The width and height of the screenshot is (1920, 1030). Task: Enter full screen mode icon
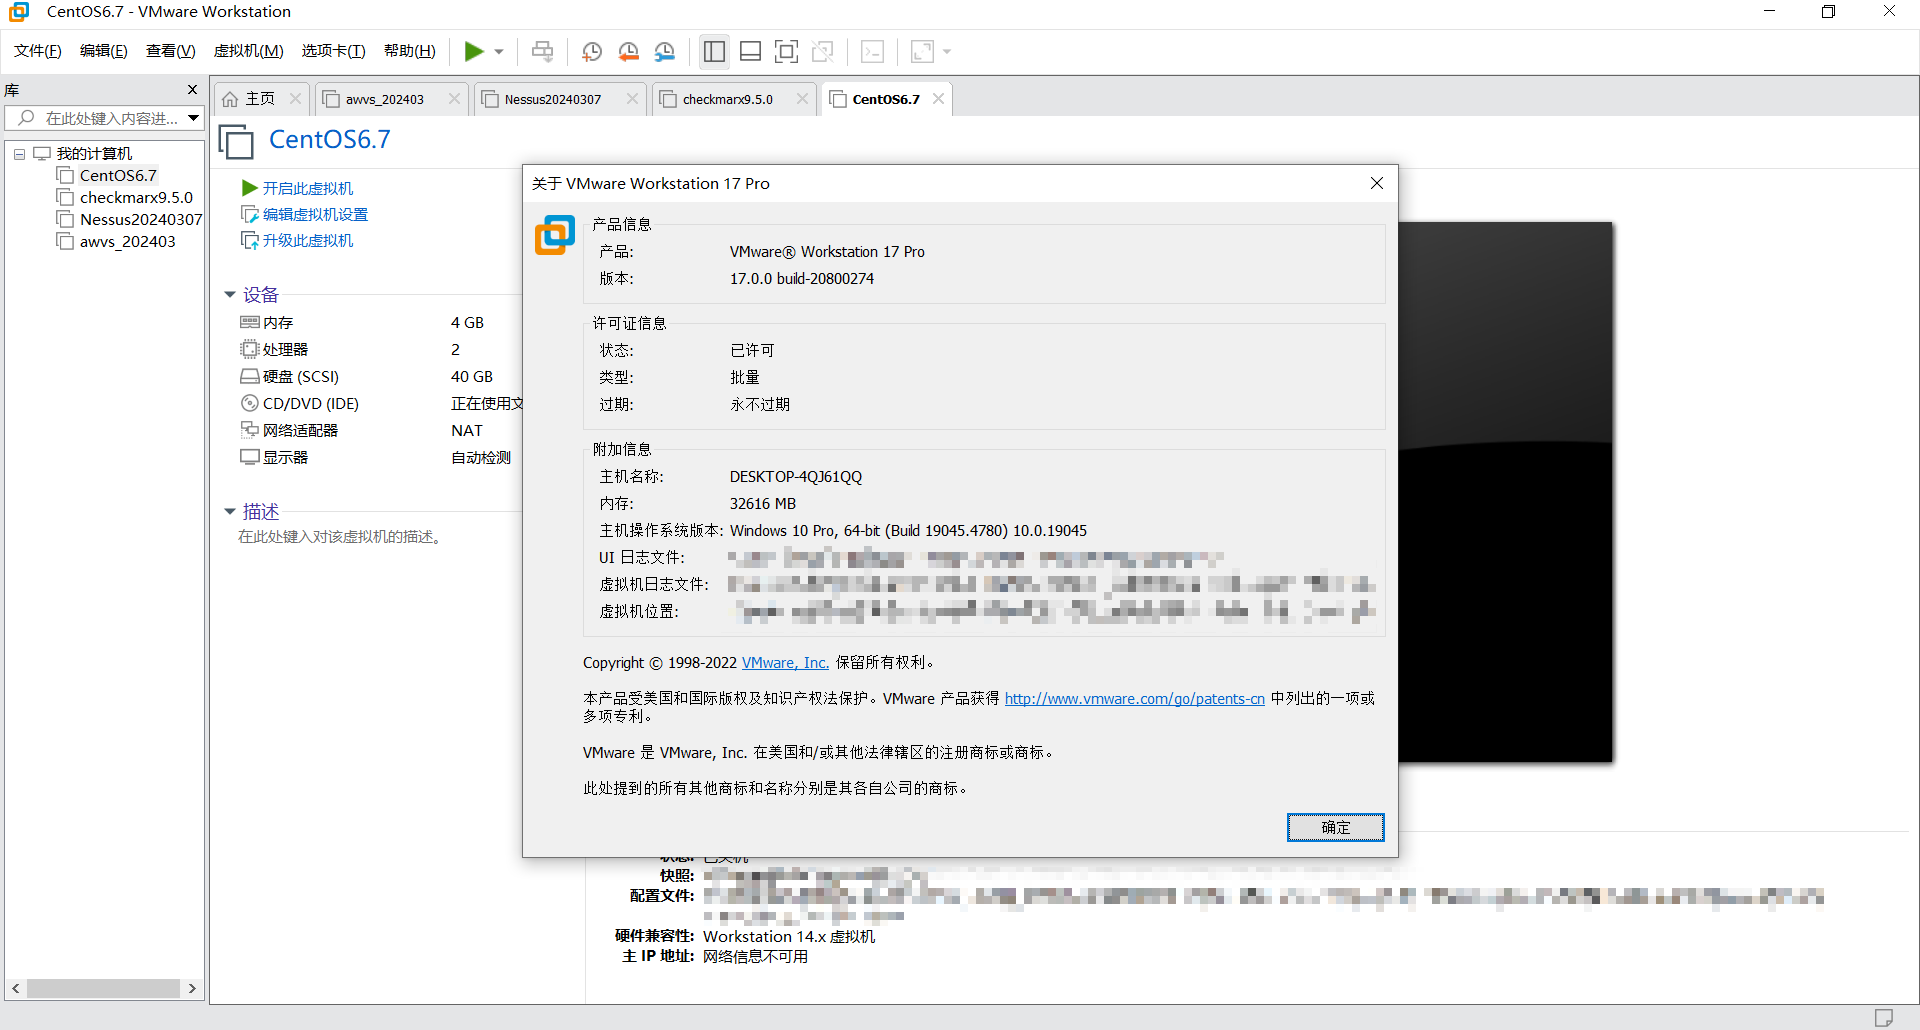[x=786, y=51]
